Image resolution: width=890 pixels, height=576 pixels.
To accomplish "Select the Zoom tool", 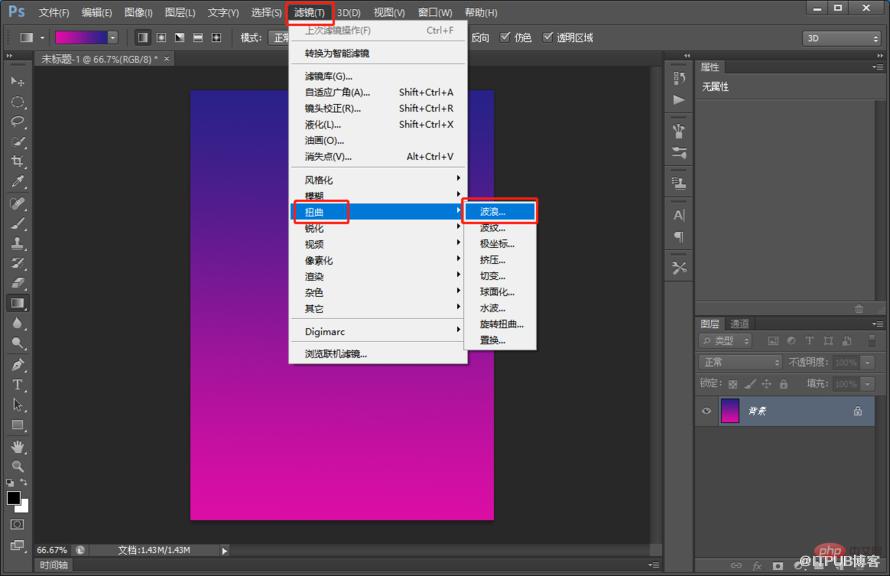I will (18, 466).
